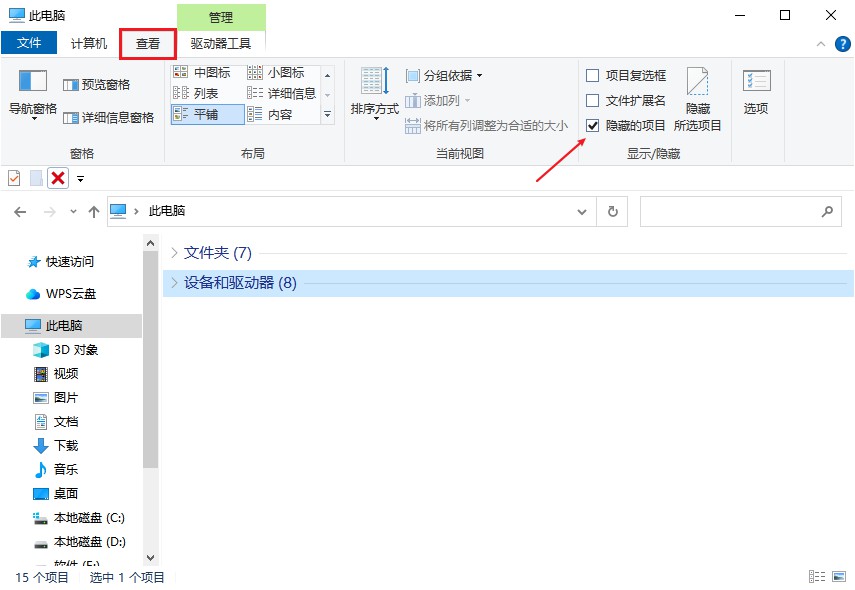This screenshot has height=590, width=855.
Task: Switch to the 驱动器工具 tab
Action: tap(221, 44)
